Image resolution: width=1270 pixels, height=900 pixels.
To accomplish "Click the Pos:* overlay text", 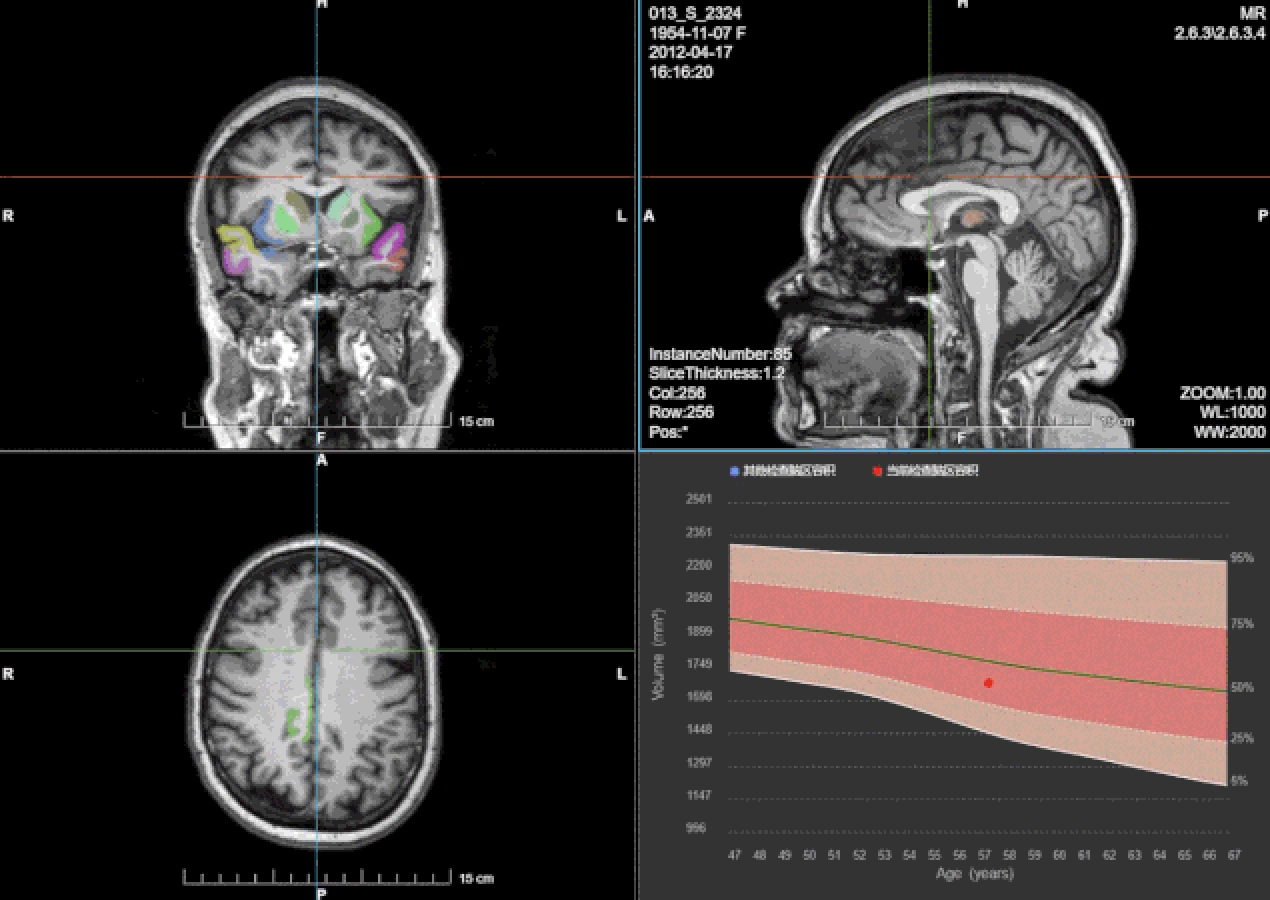I will (668, 432).
